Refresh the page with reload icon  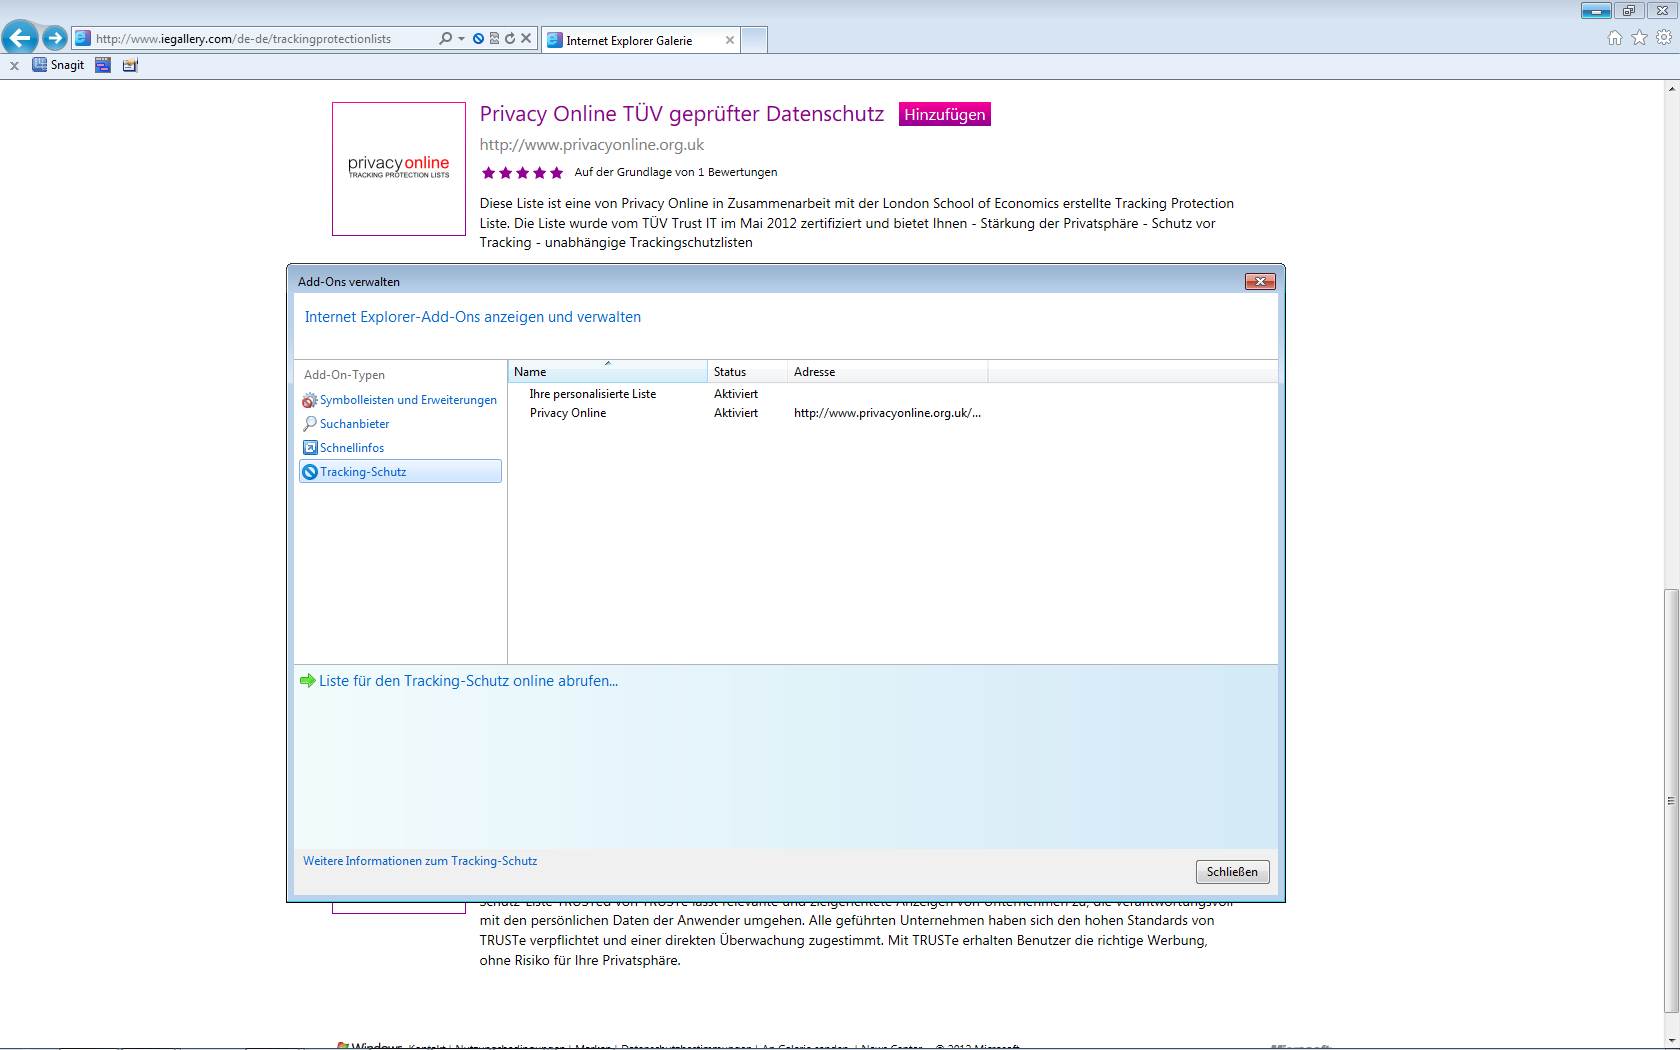(x=510, y=38)
